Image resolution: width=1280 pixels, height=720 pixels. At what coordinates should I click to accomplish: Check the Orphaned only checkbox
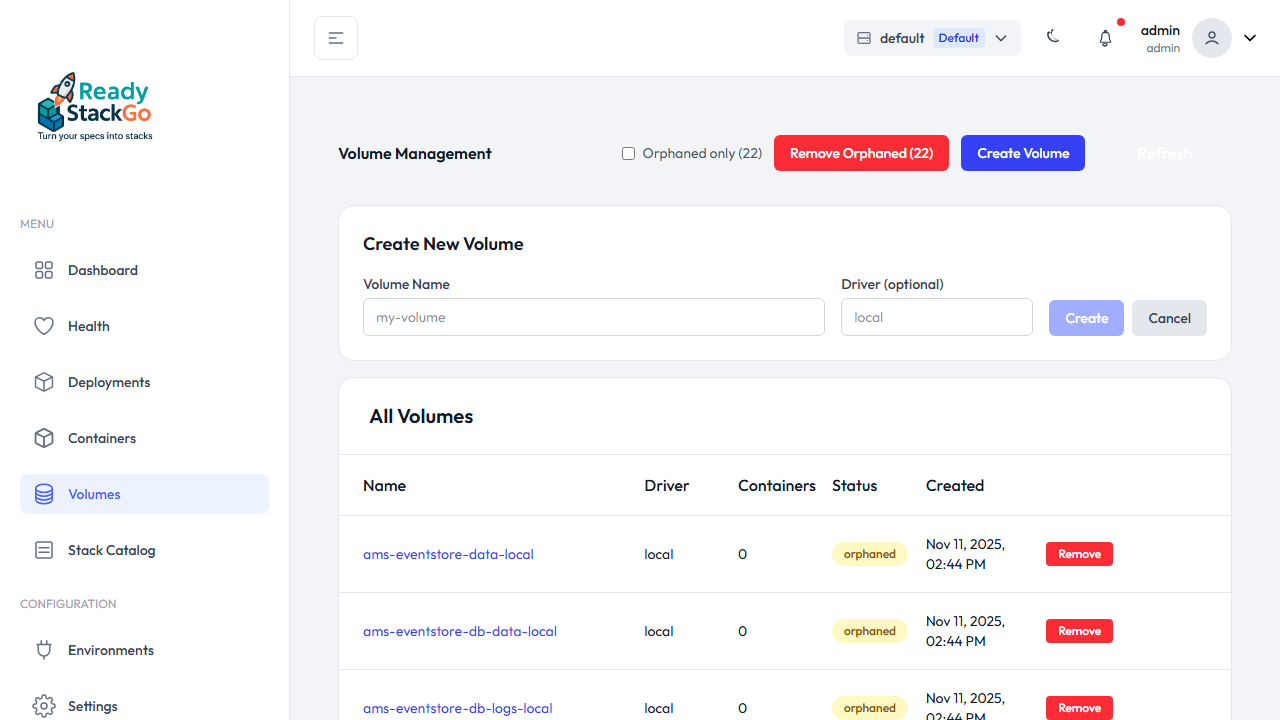[628, 153]
